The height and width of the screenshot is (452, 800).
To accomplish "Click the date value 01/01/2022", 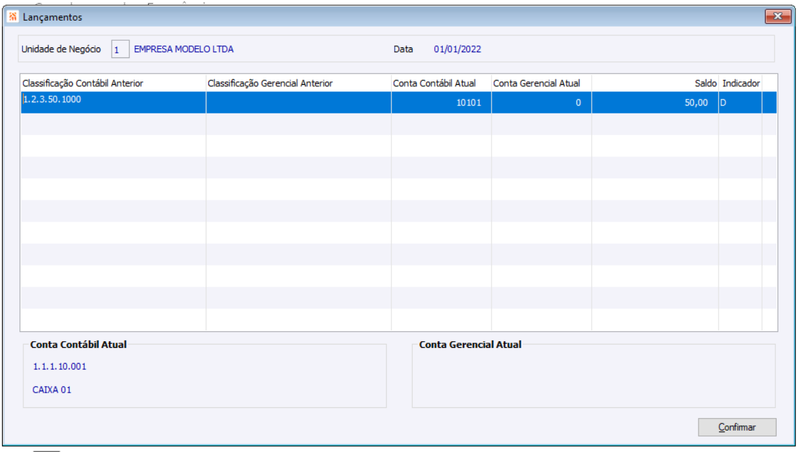I will coord(457,49).
